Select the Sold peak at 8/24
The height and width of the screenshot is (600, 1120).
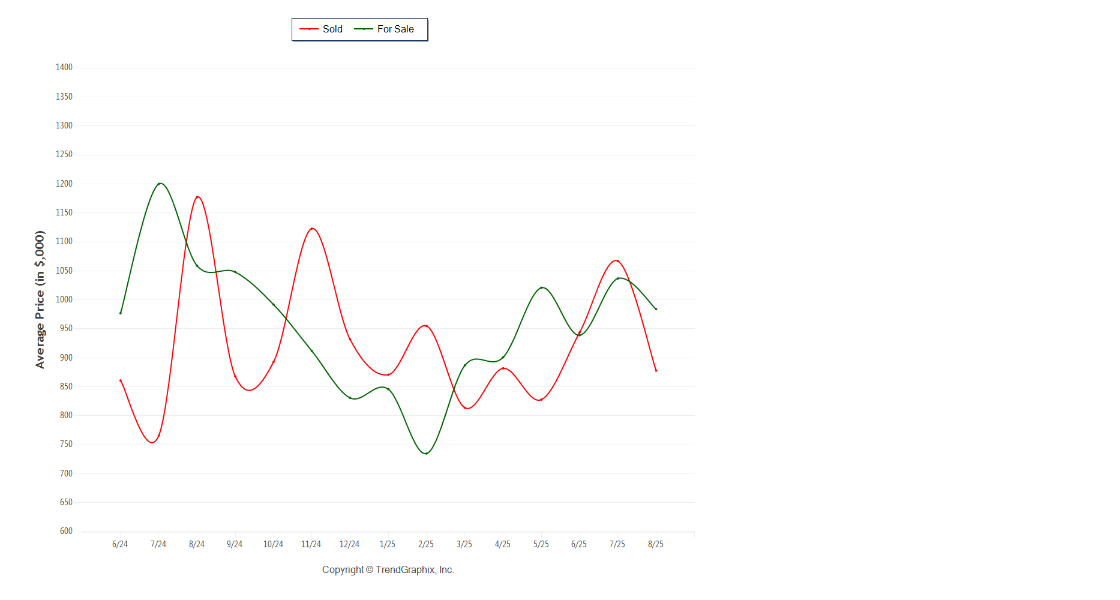click(197, 197)
